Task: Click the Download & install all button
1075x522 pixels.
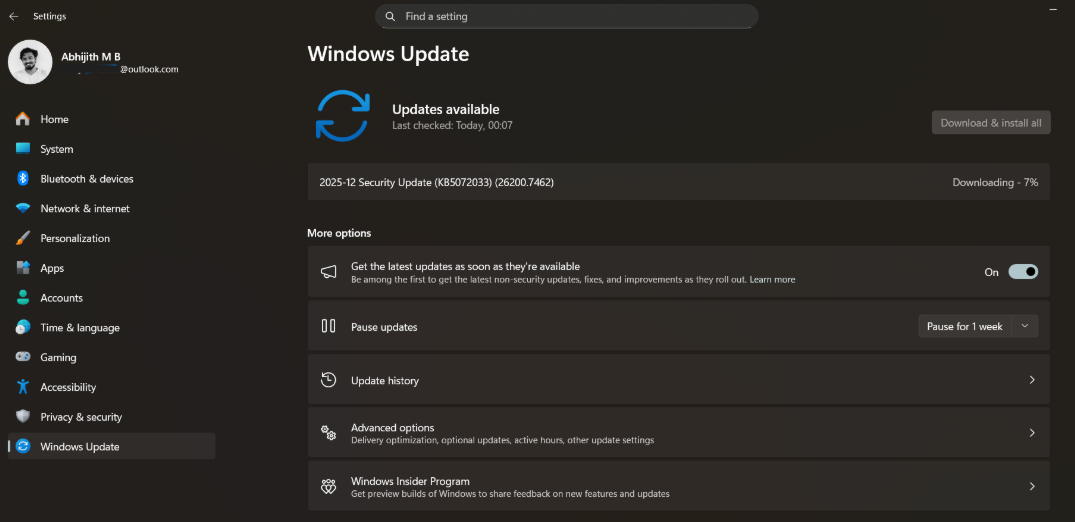Action: coord(991,123)
